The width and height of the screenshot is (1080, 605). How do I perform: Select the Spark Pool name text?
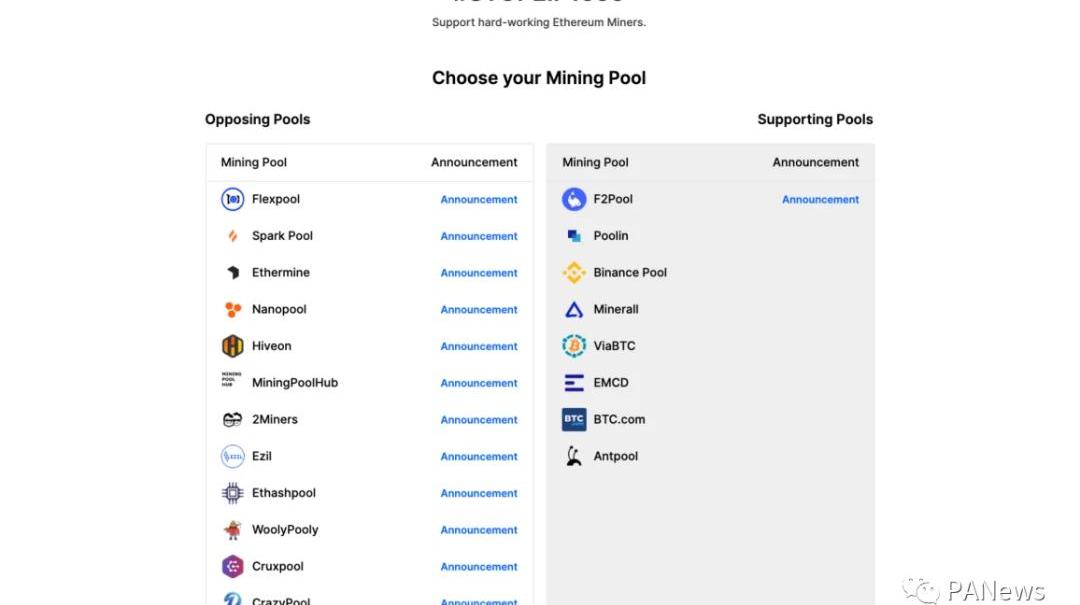[x=282, y=236]
